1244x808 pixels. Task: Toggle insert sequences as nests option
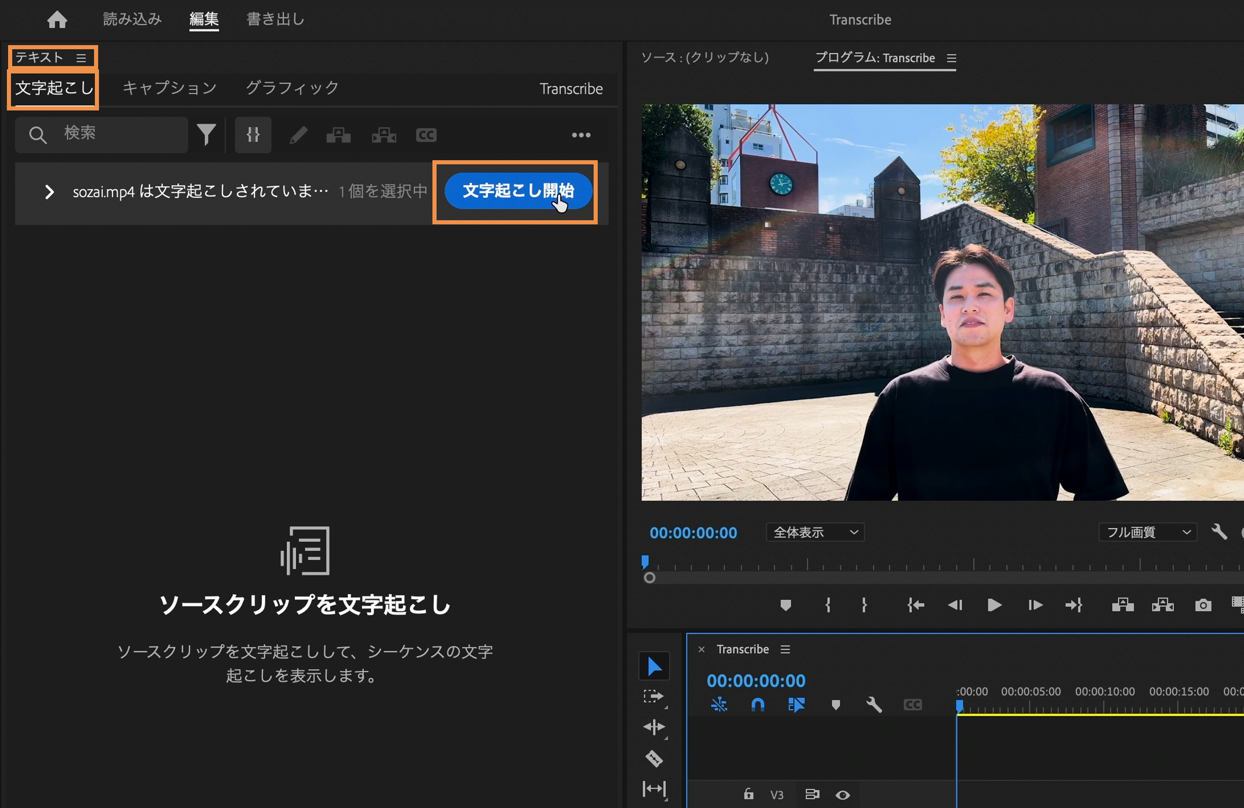click(x=719, y=705)
